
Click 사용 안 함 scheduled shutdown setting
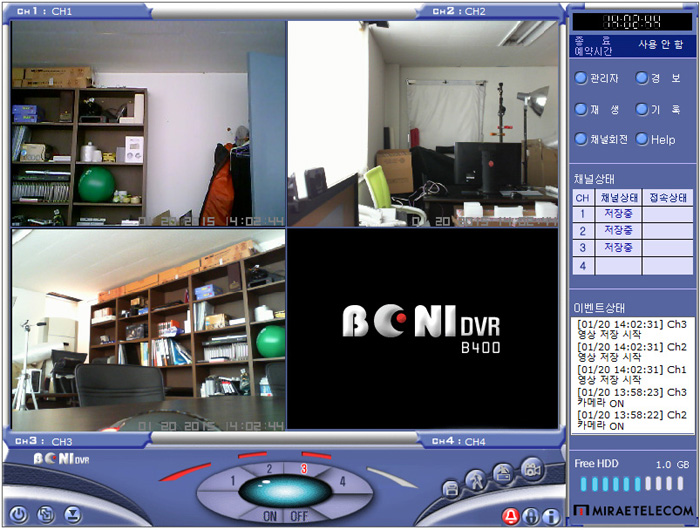click(x=660, y=44)
